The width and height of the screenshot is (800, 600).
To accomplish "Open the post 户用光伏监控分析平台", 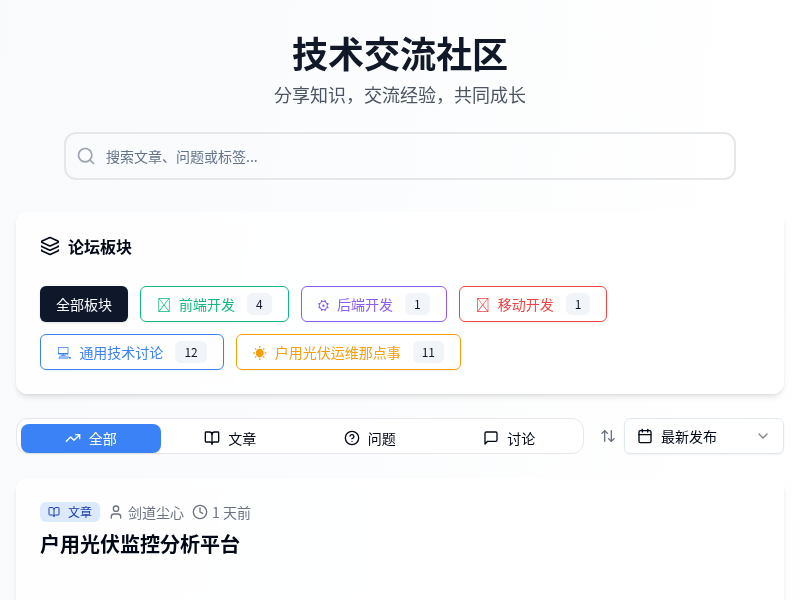I will coord(140,545).
